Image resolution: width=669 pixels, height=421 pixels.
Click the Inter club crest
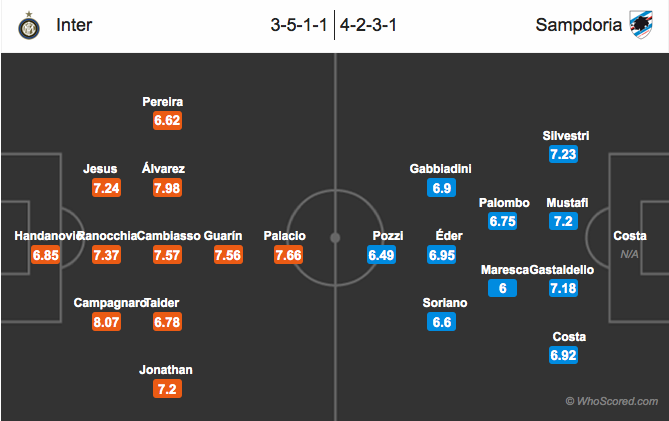[30, 24]
